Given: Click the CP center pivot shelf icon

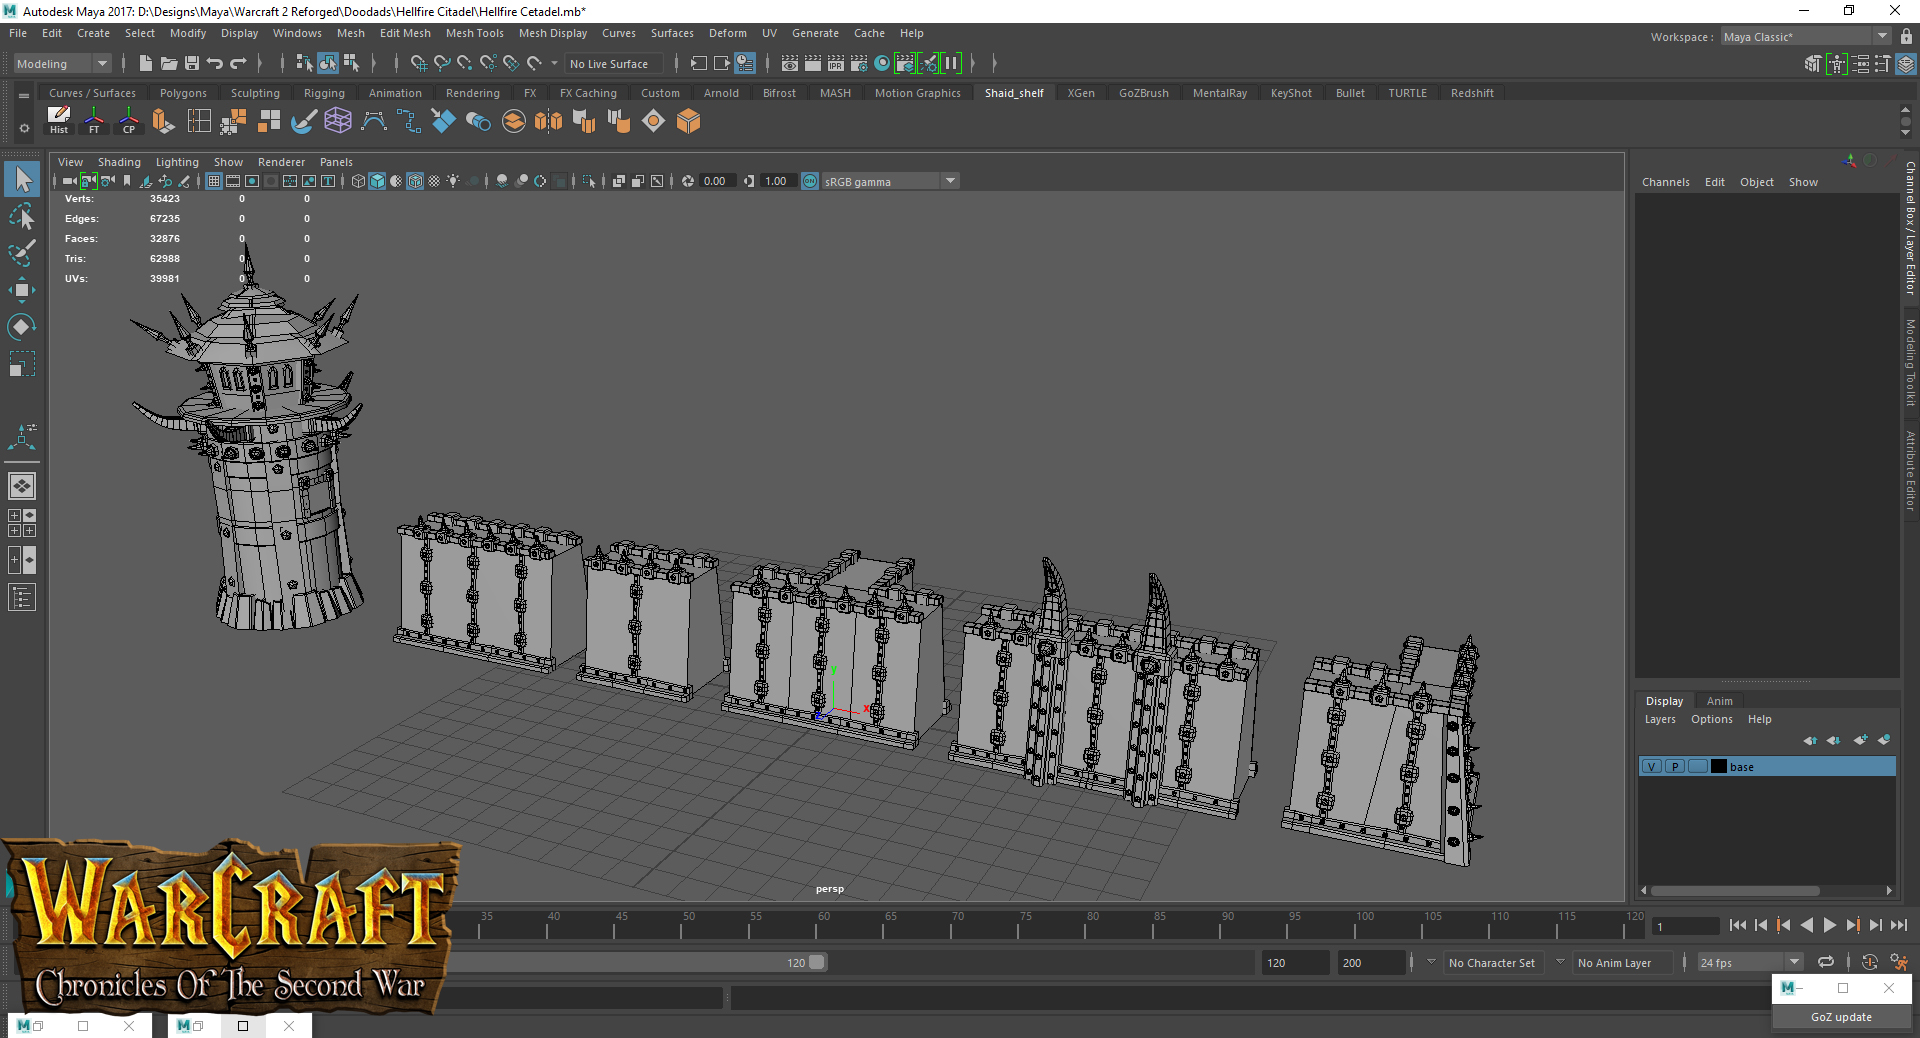Looking at the screenshot, I should pos(129,121).
